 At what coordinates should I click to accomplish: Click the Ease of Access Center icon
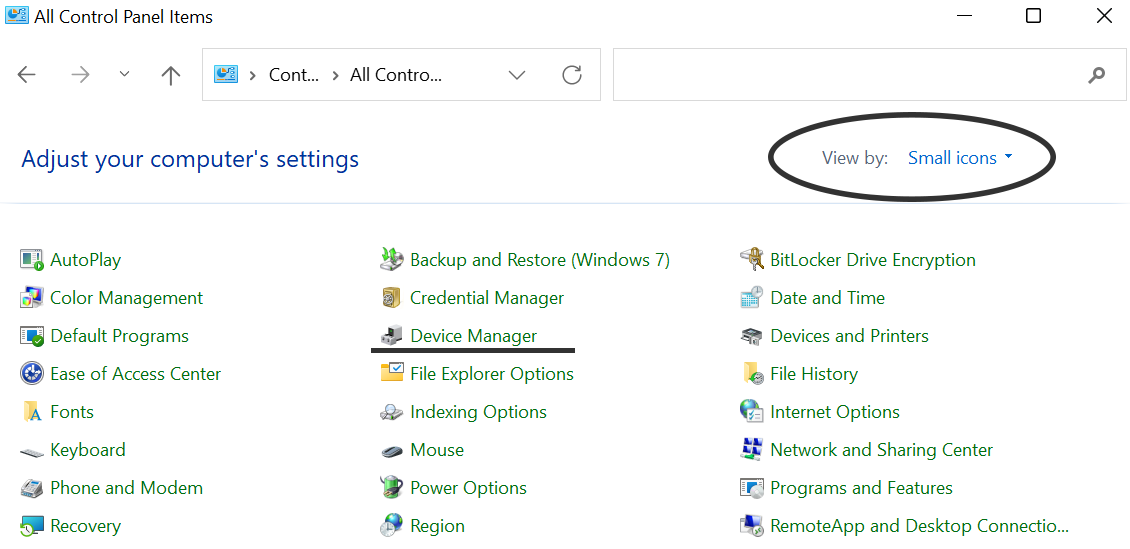tap(32, 374)
